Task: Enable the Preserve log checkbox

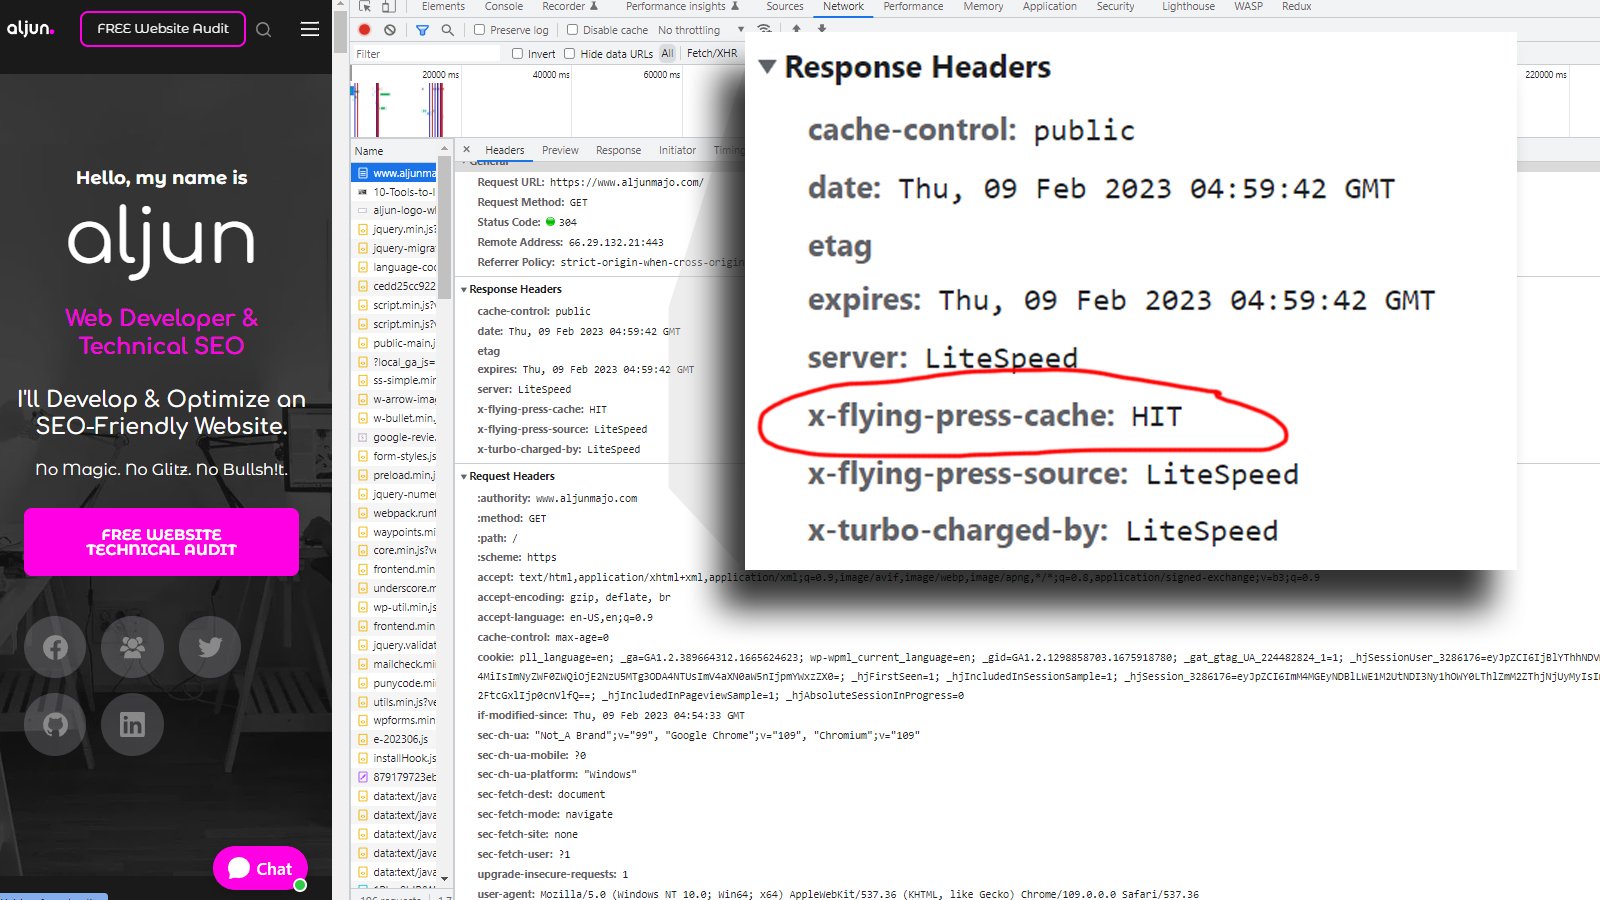Action: 480,30
